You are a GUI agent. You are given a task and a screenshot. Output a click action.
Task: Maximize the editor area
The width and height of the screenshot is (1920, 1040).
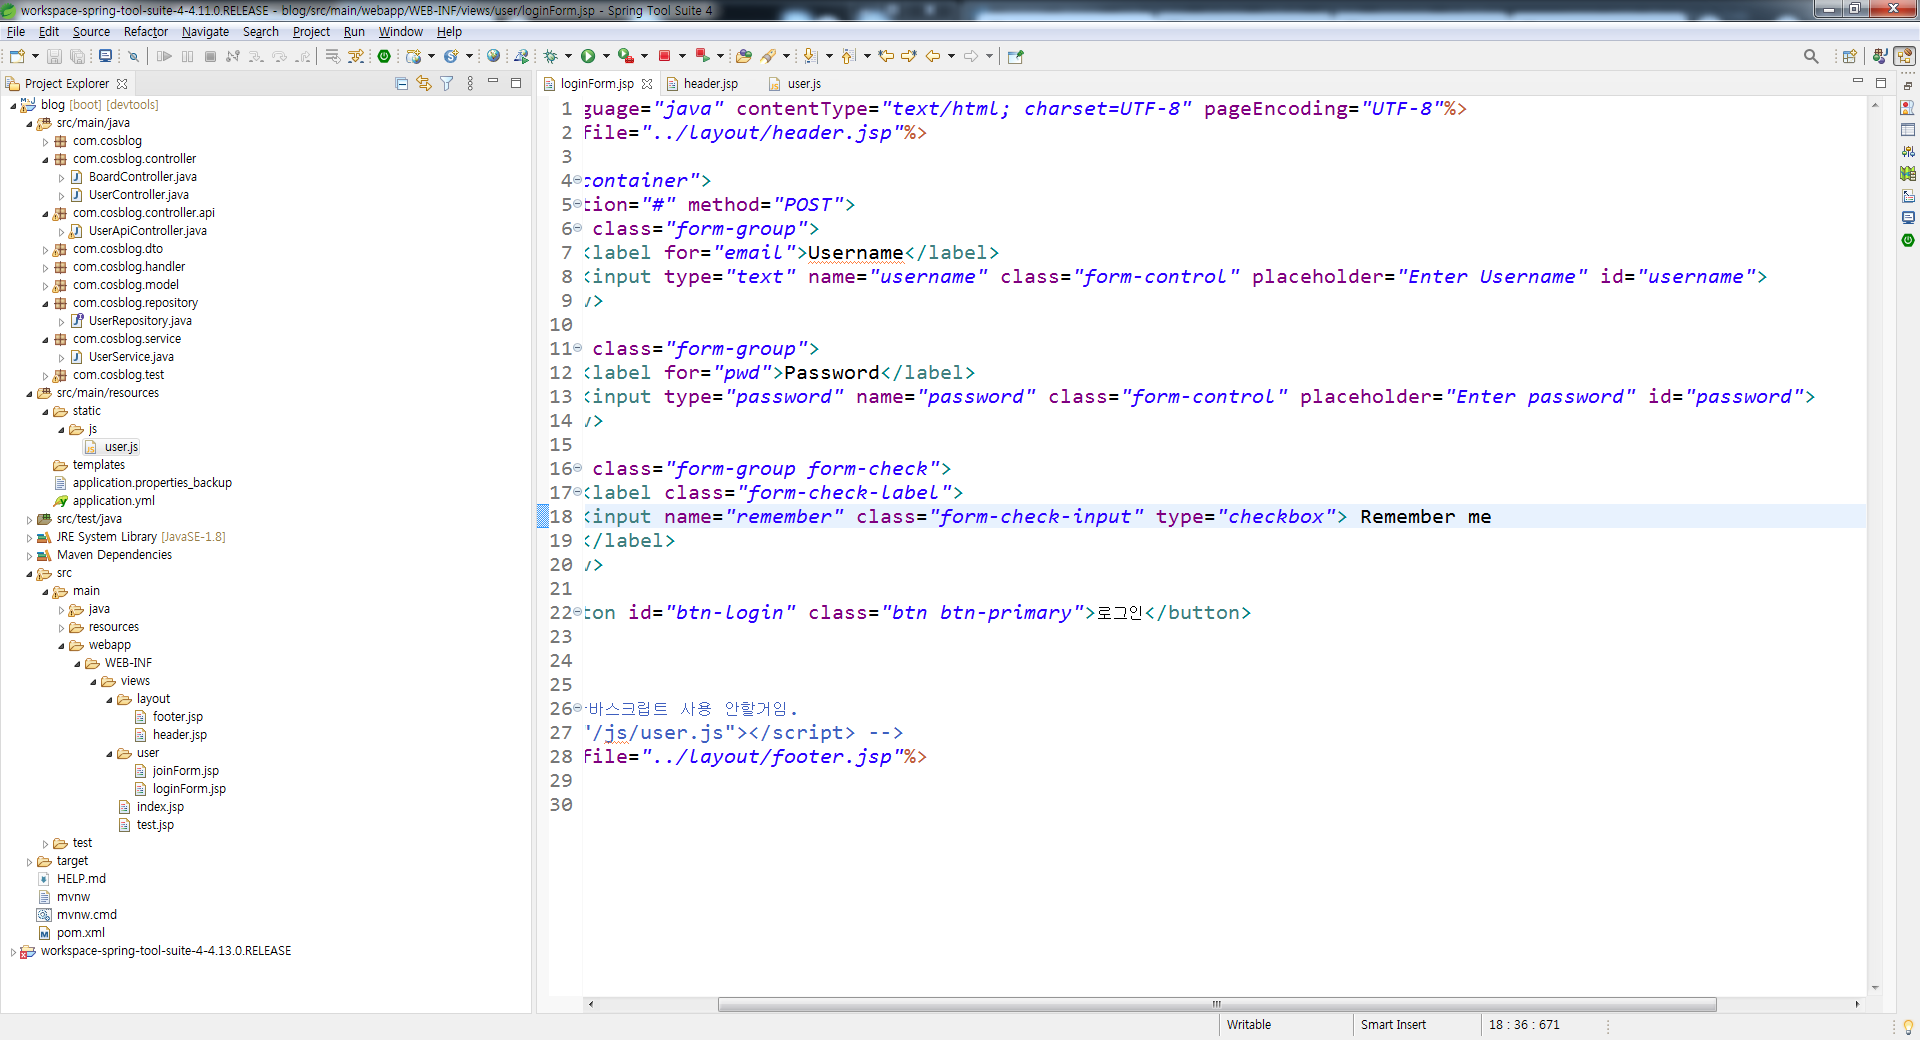[1880, 83]
